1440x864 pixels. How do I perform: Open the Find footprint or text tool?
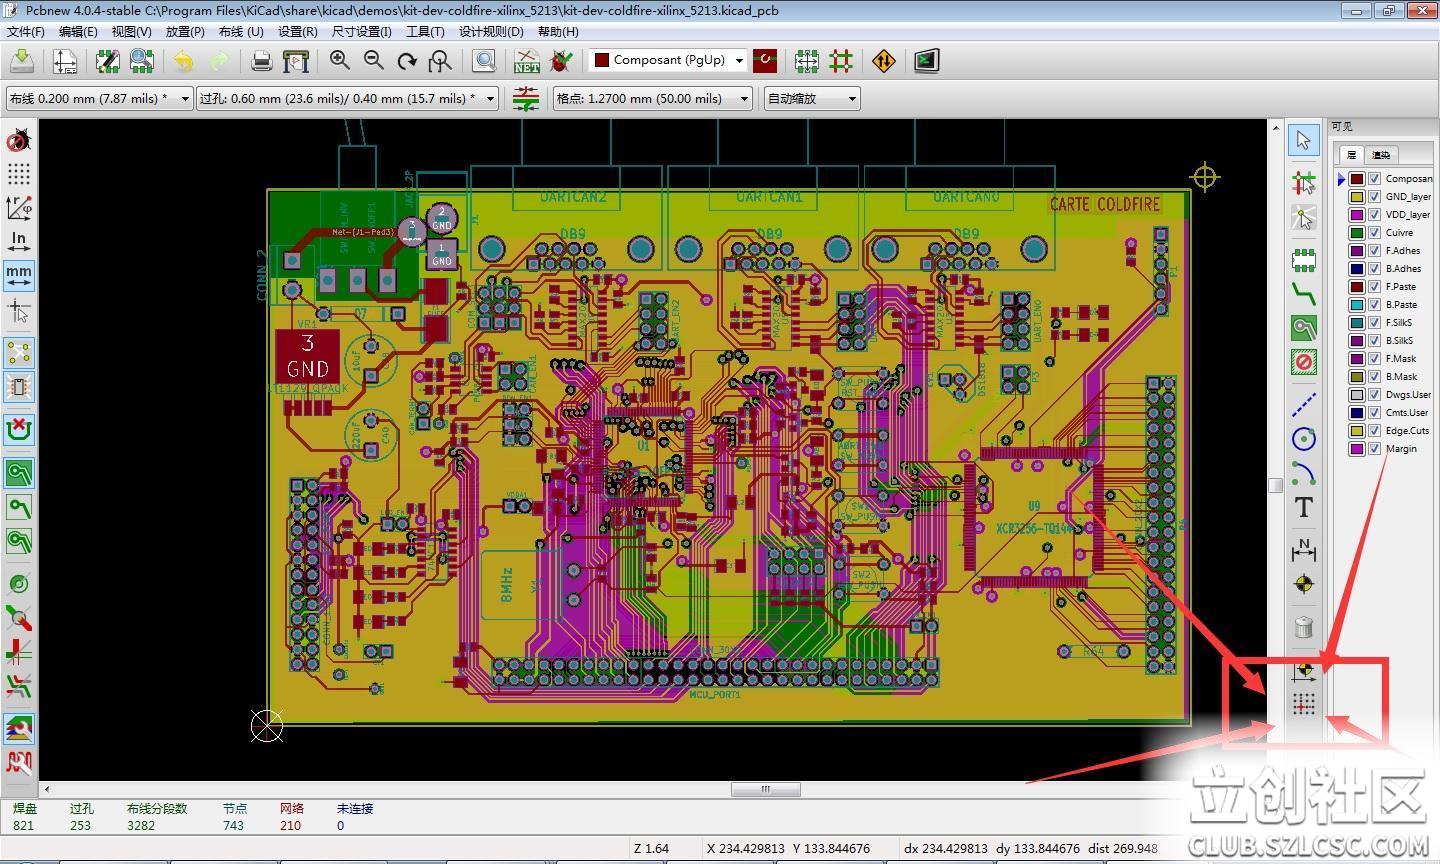coord(484,61)
